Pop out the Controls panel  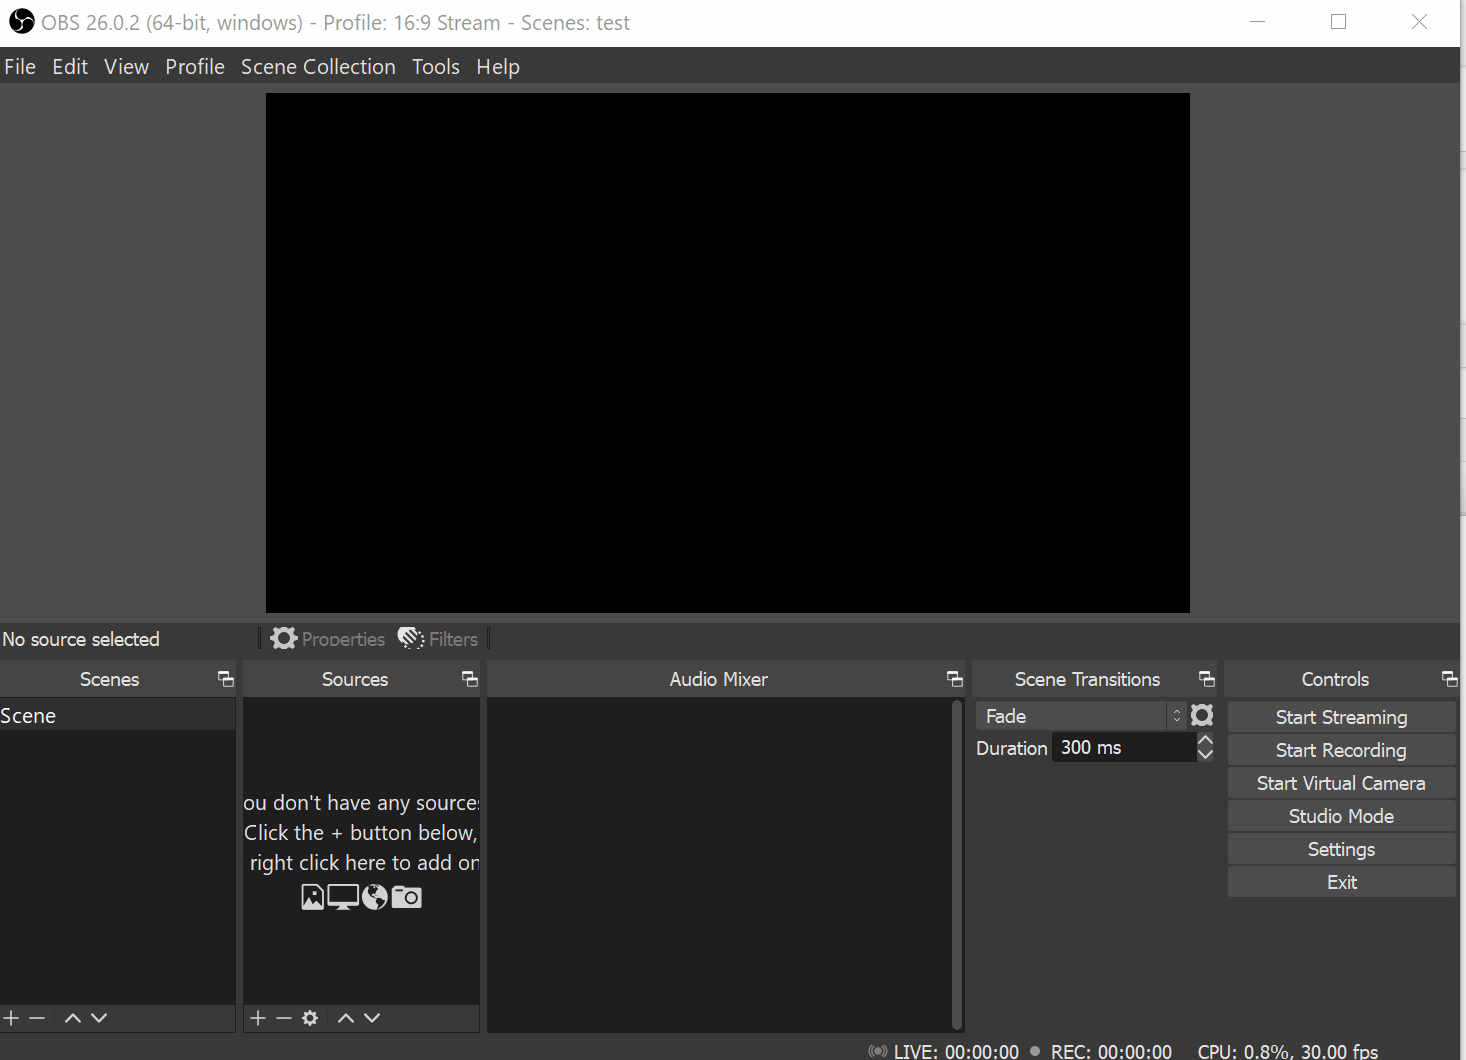[1449, 678]
